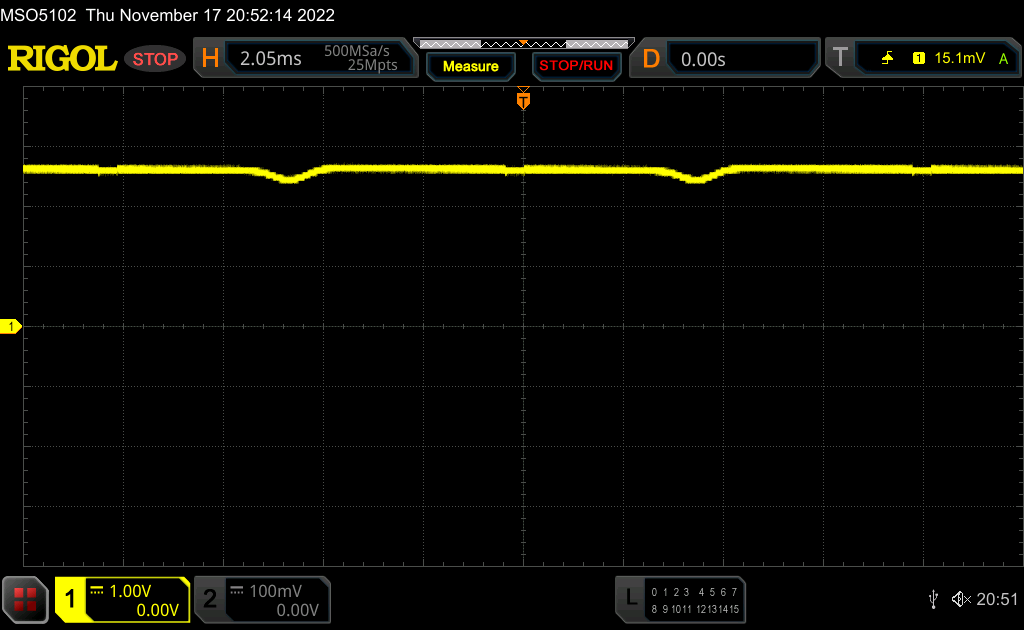Click the RIGOL logo

(x=62, y=59)
